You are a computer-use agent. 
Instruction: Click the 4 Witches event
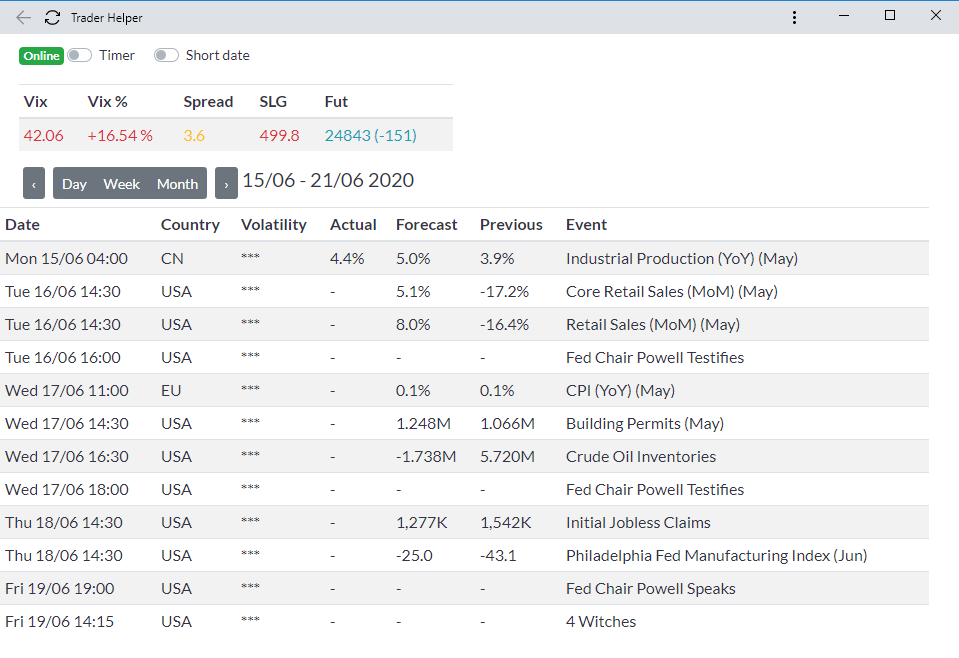(600, 621)
